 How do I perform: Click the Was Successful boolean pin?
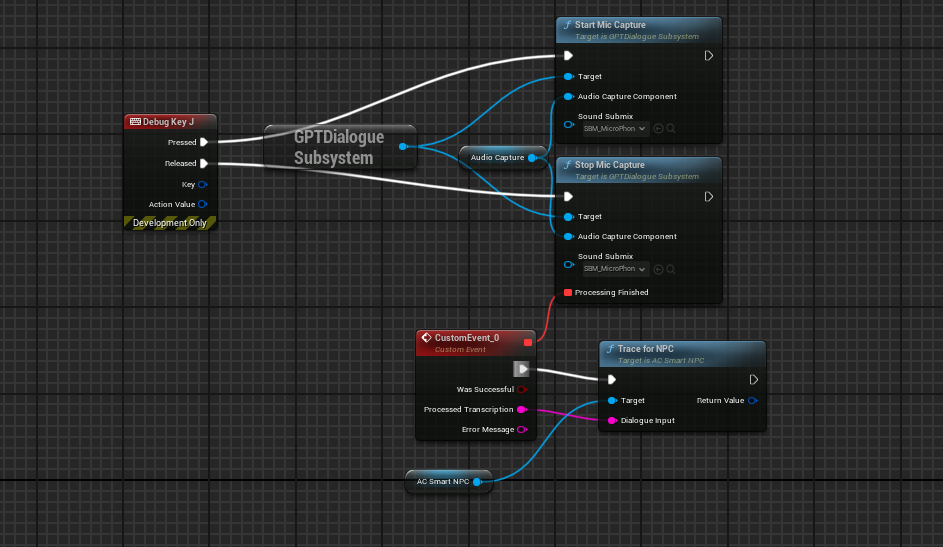pyautogui.click(x=522, y=389)
